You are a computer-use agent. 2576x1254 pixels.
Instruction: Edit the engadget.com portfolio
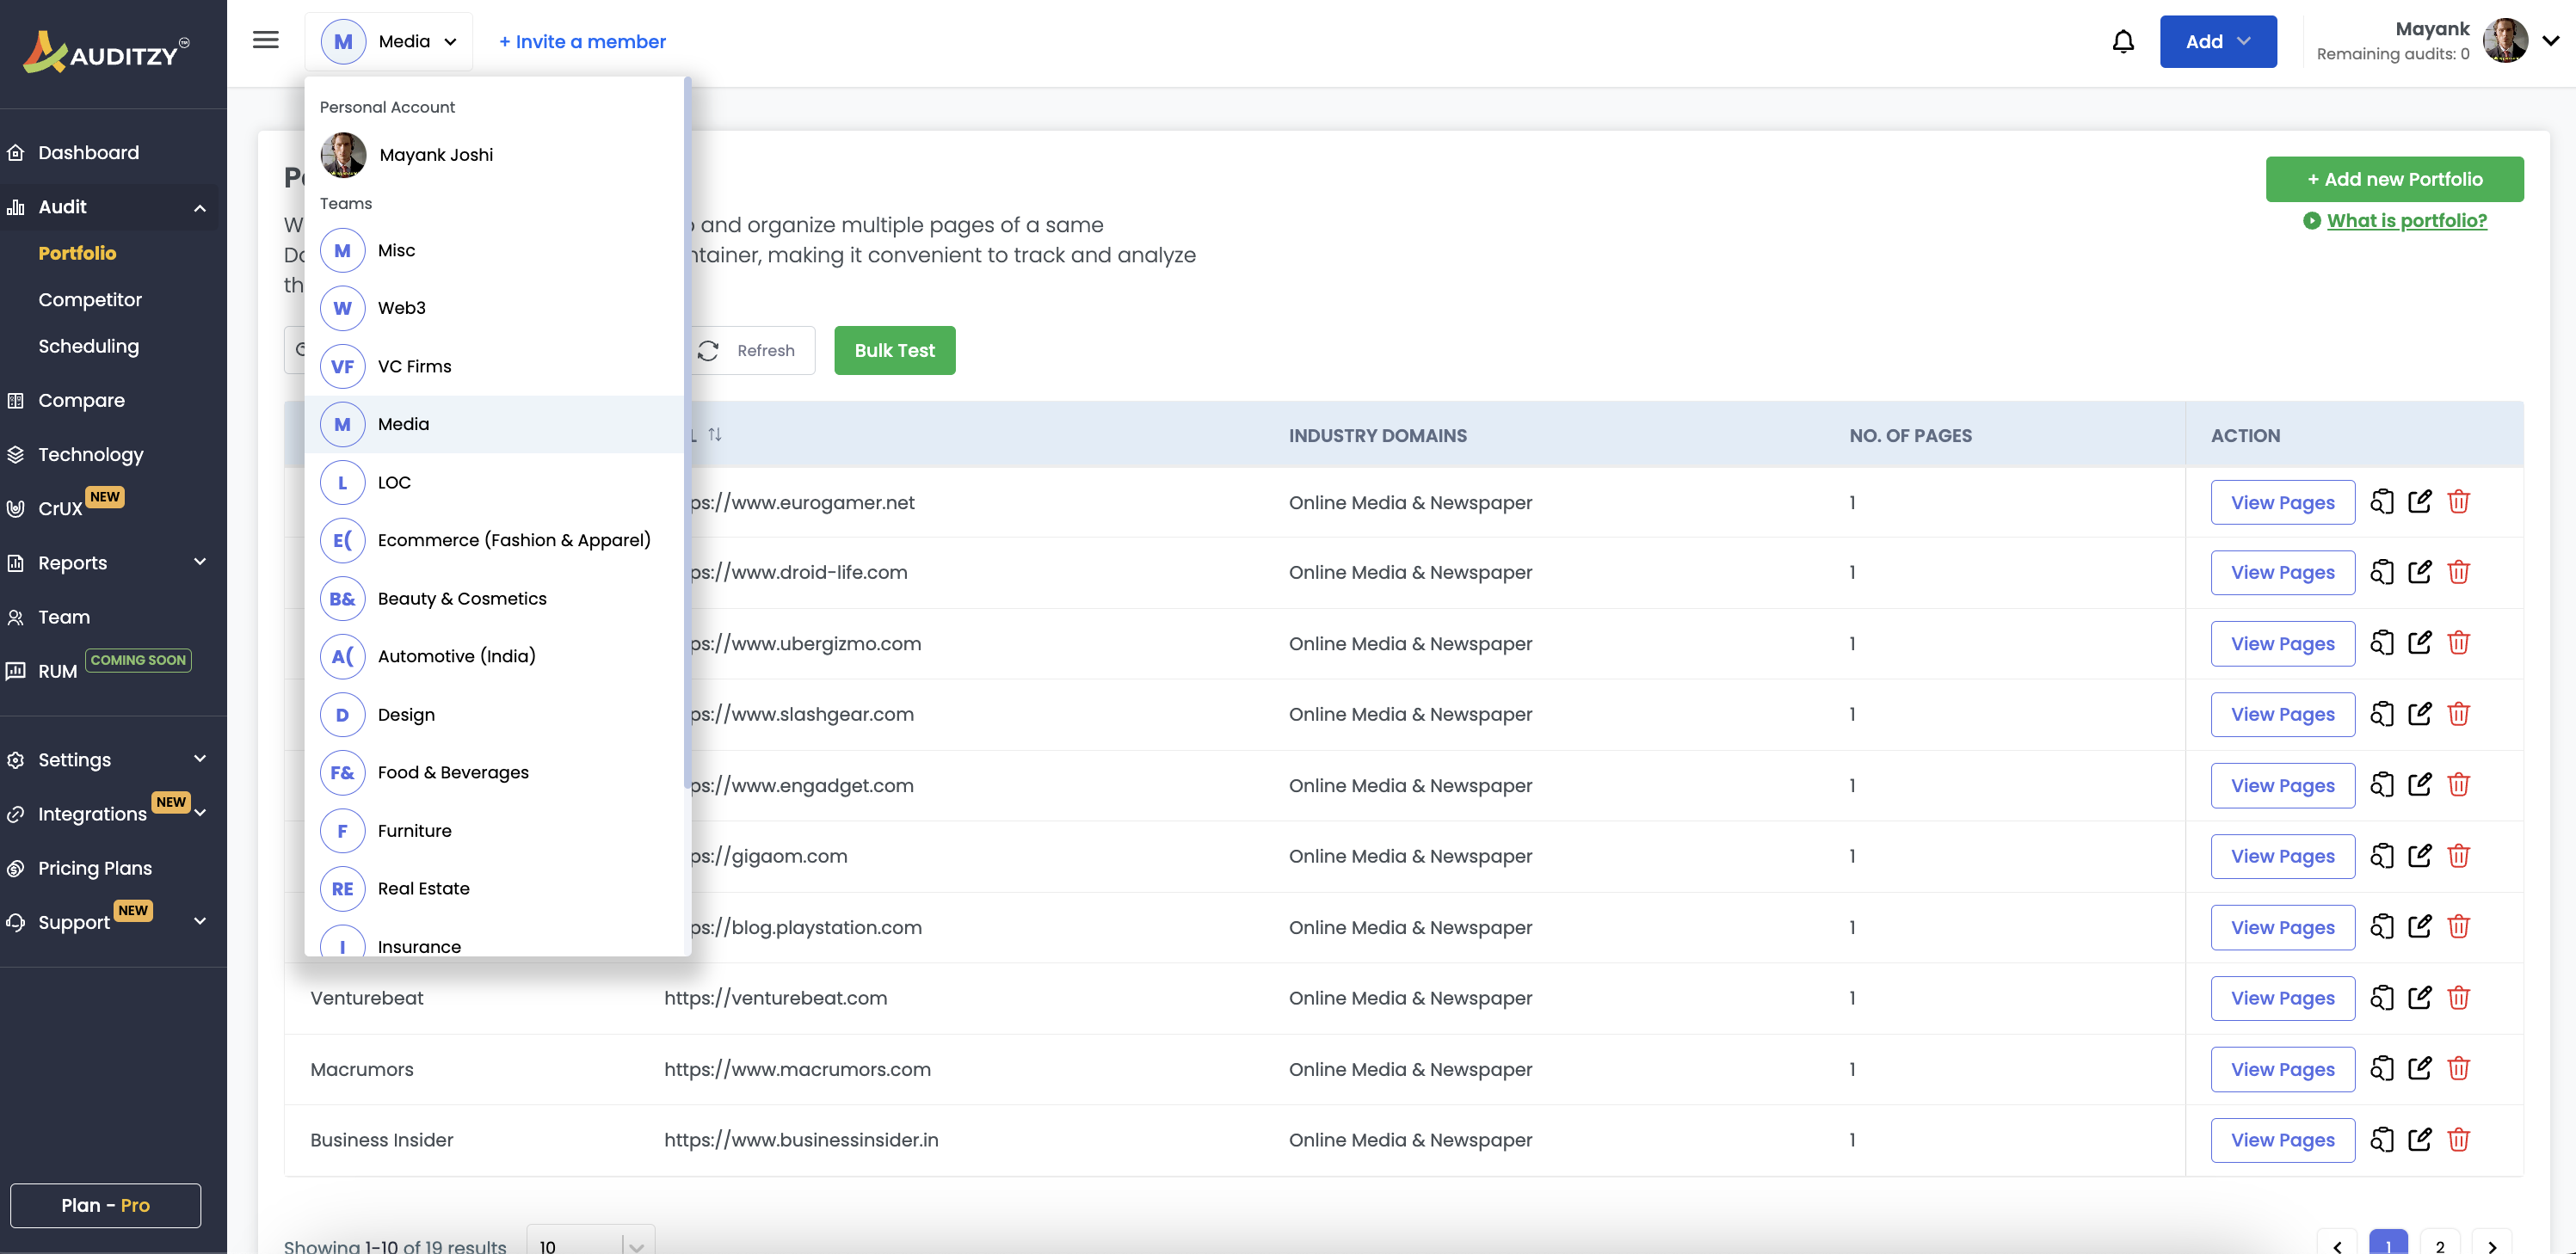coord(2420,785)
